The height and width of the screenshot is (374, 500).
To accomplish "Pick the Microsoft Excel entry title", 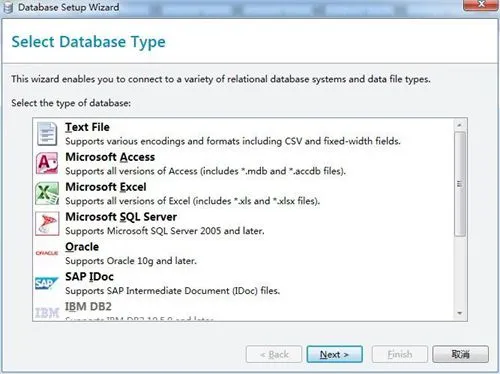I will coord(106,187).
